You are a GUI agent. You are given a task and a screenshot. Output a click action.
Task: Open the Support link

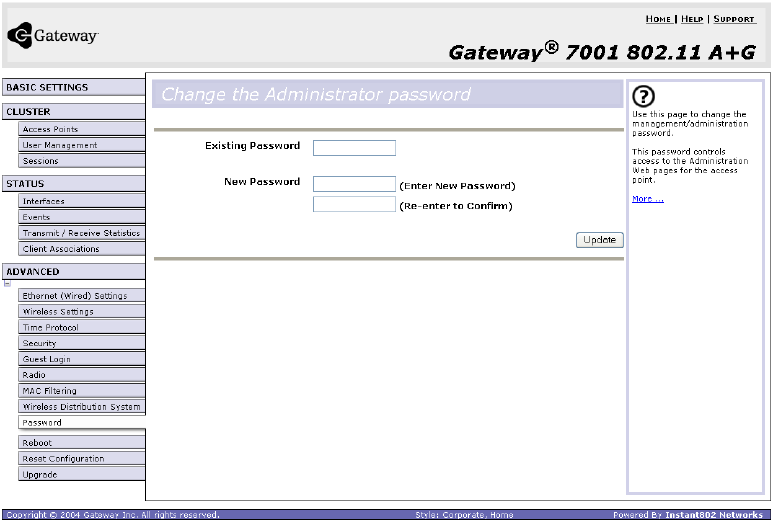tap(734, 19)
